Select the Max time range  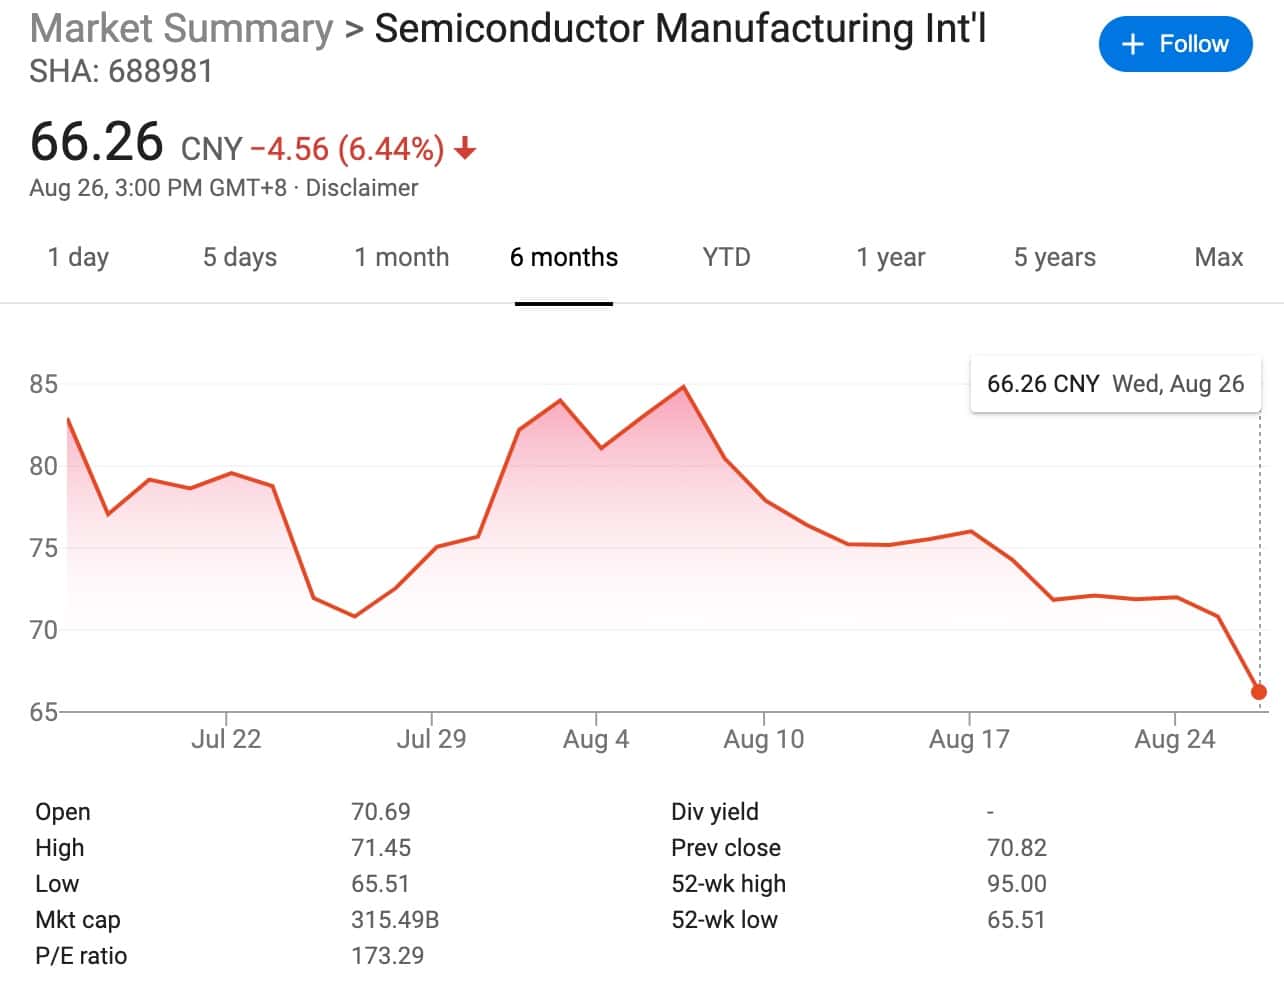click(x=1218, y=257)
